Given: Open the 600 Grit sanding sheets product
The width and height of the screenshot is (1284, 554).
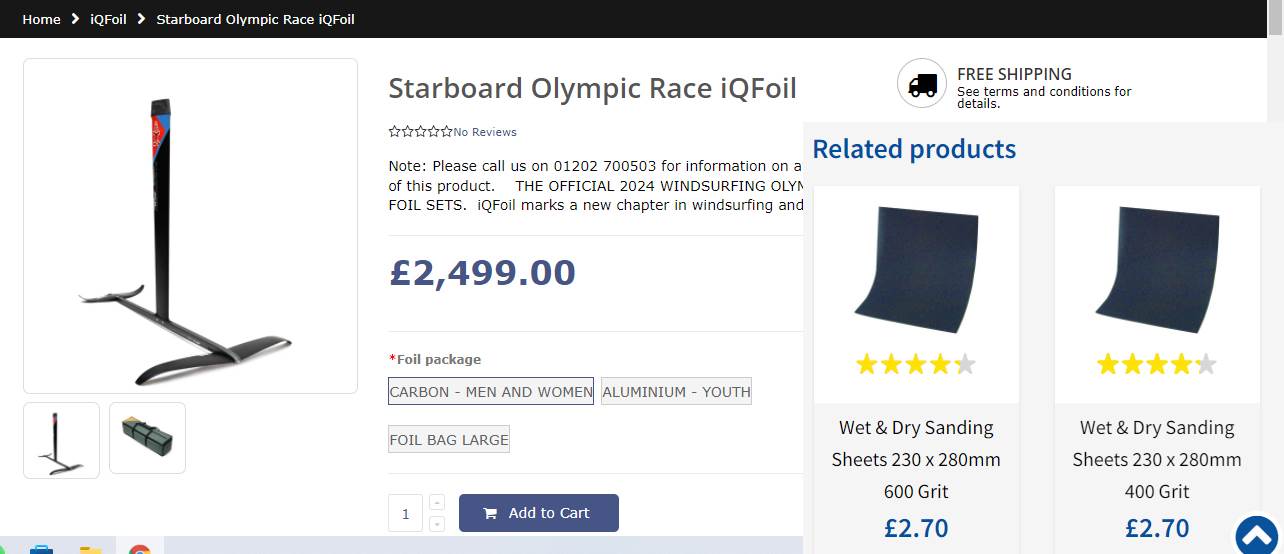Looking at the screenshot, I should pyautogui.click(x=916, y=459).
